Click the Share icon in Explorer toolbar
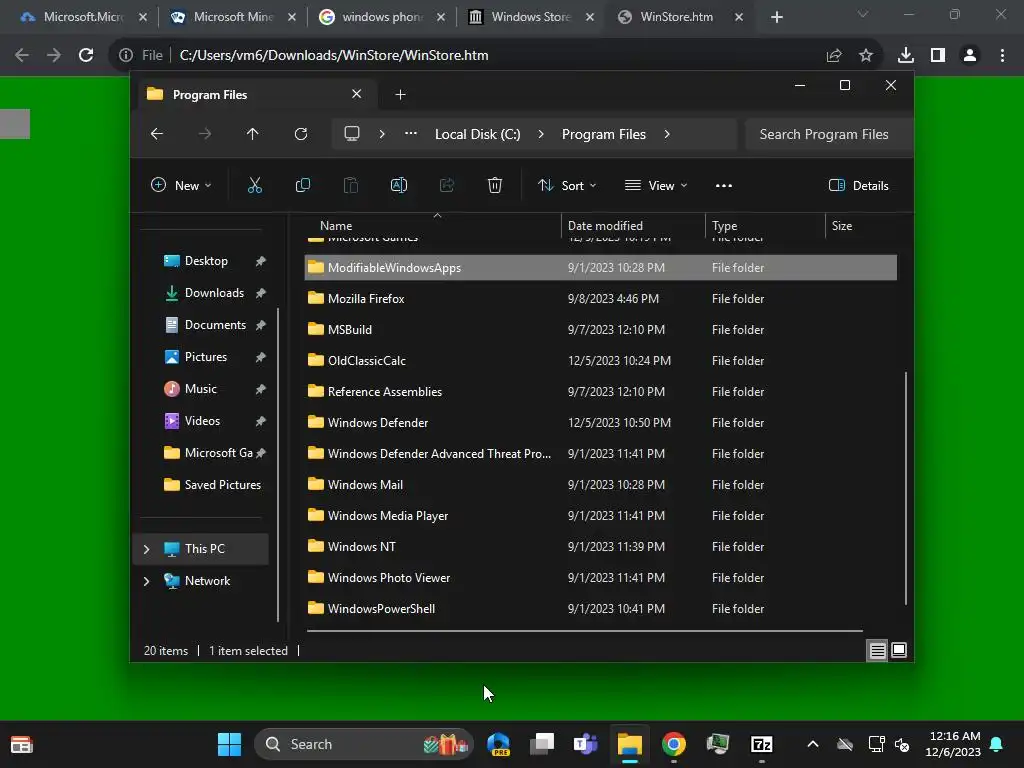Screen dimensions: 1024x768 447,185
